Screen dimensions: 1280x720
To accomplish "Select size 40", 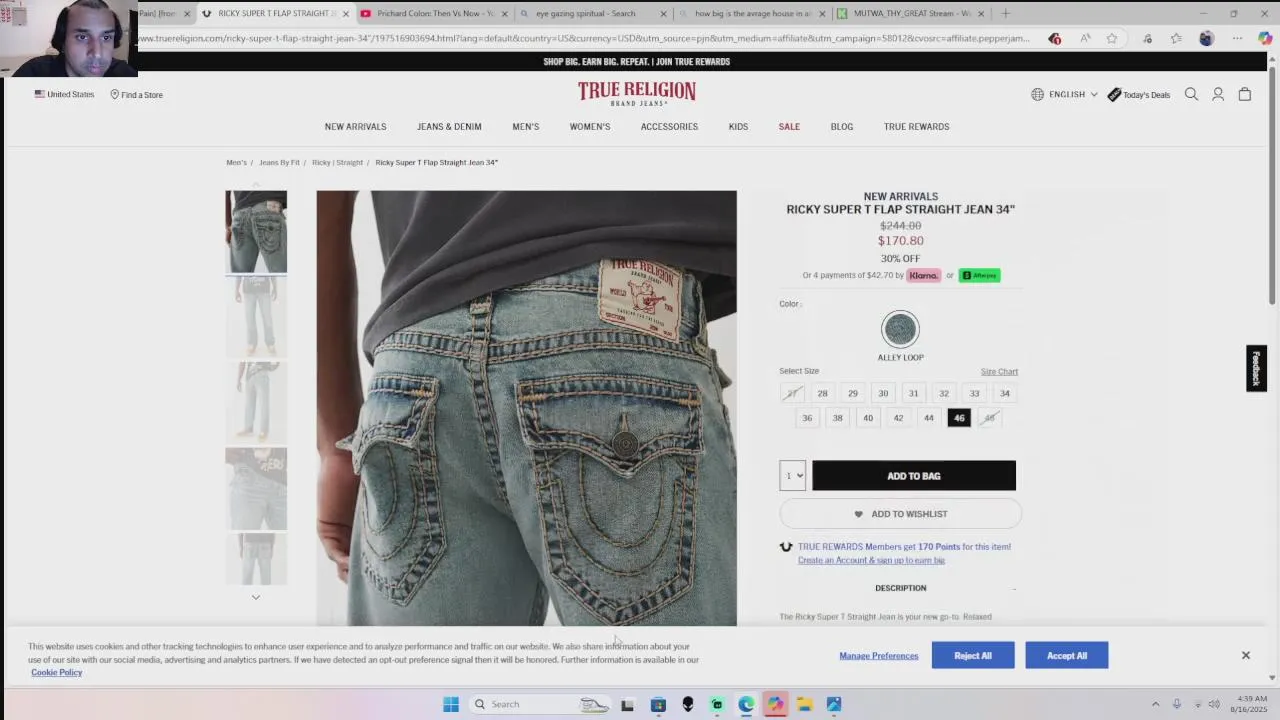I will click(868, 418).
